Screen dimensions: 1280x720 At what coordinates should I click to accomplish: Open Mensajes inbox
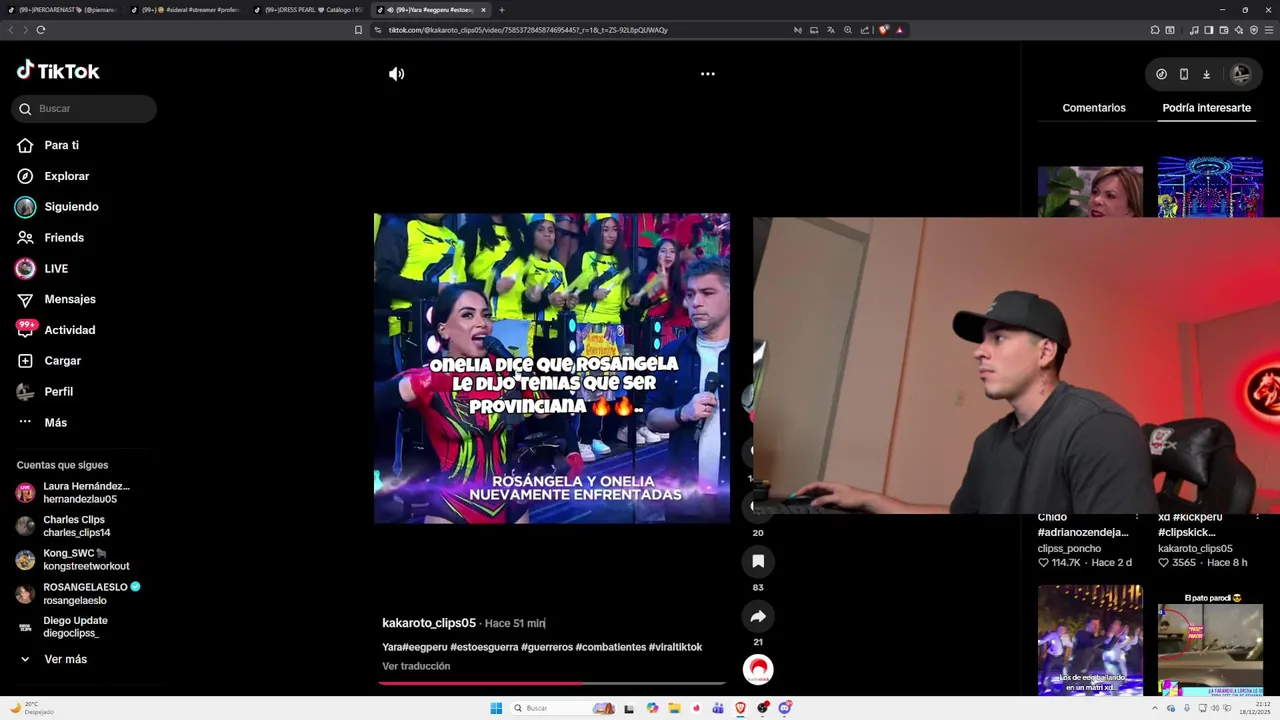click(x=70, y=299)
